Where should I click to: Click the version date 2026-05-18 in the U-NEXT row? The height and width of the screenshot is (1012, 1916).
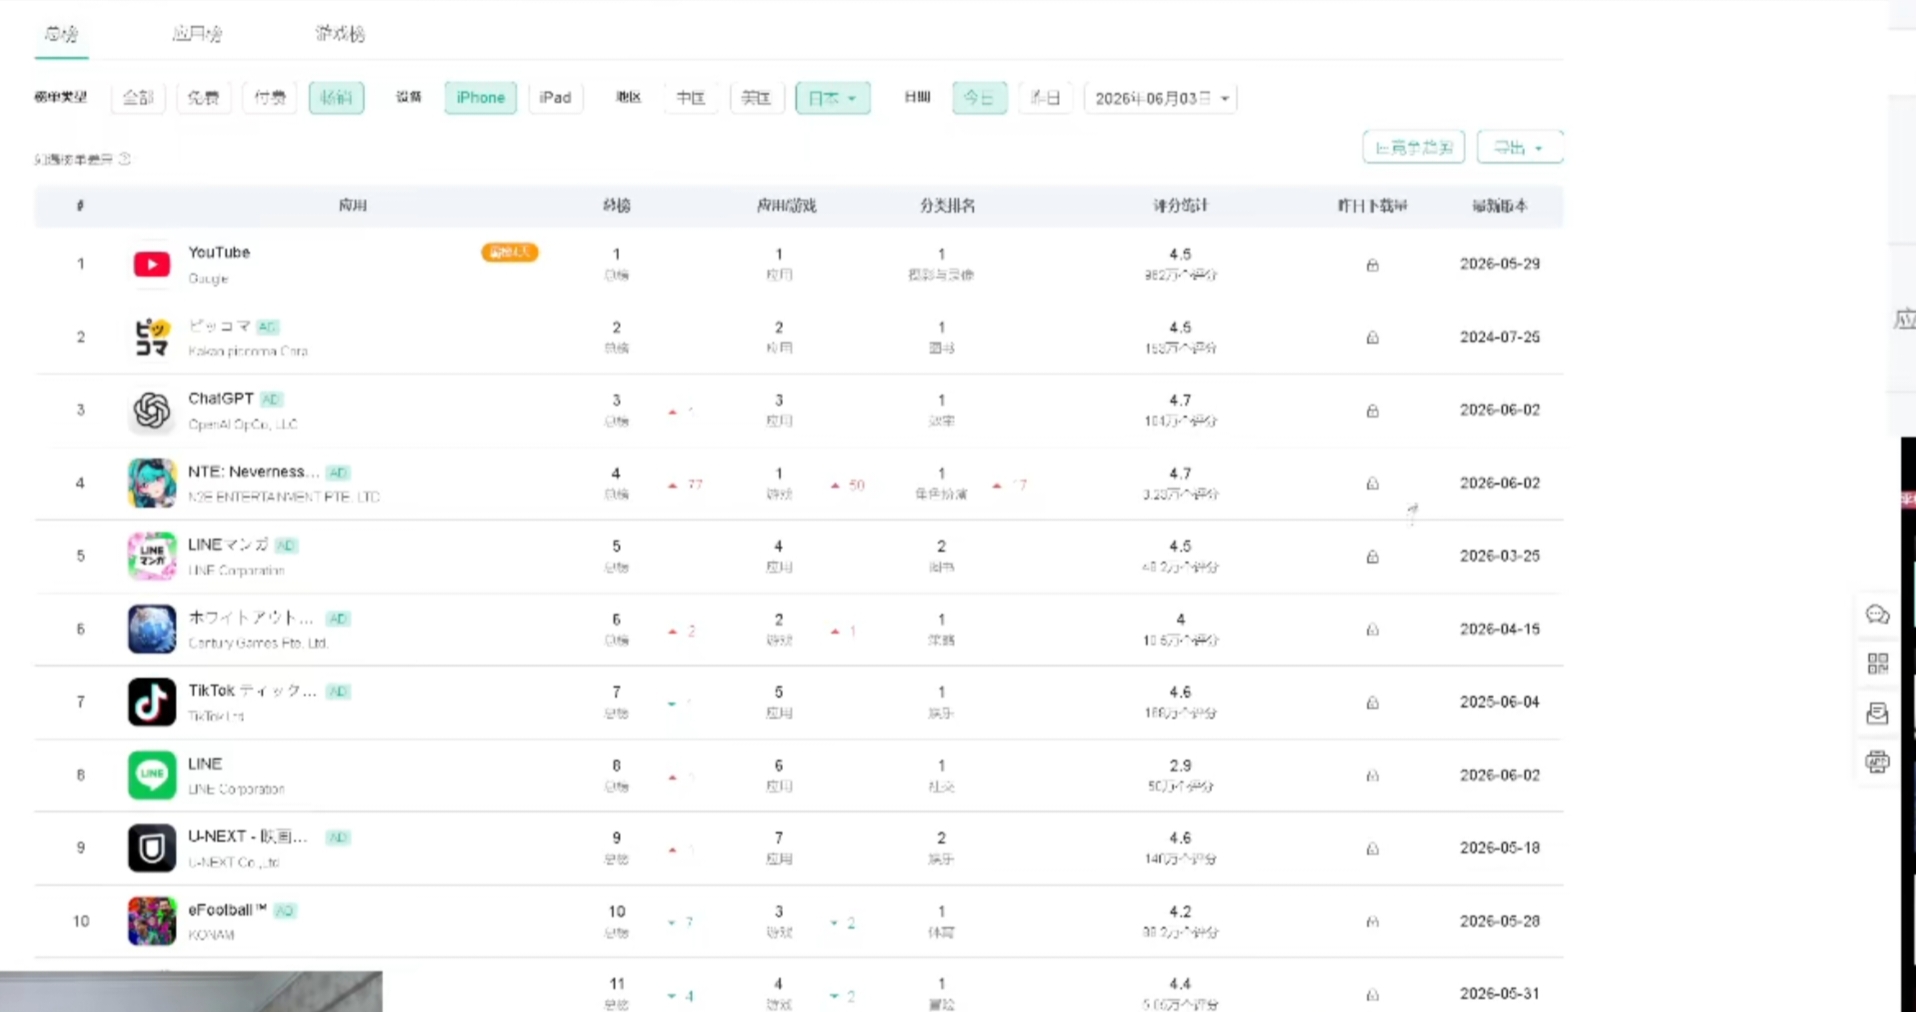point(1500,848)
